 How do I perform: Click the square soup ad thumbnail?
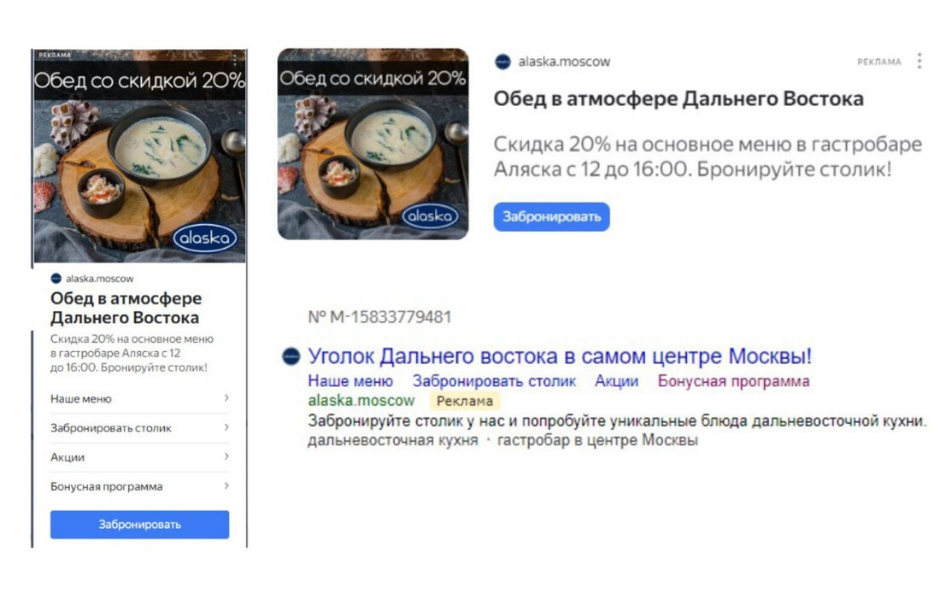373,144
